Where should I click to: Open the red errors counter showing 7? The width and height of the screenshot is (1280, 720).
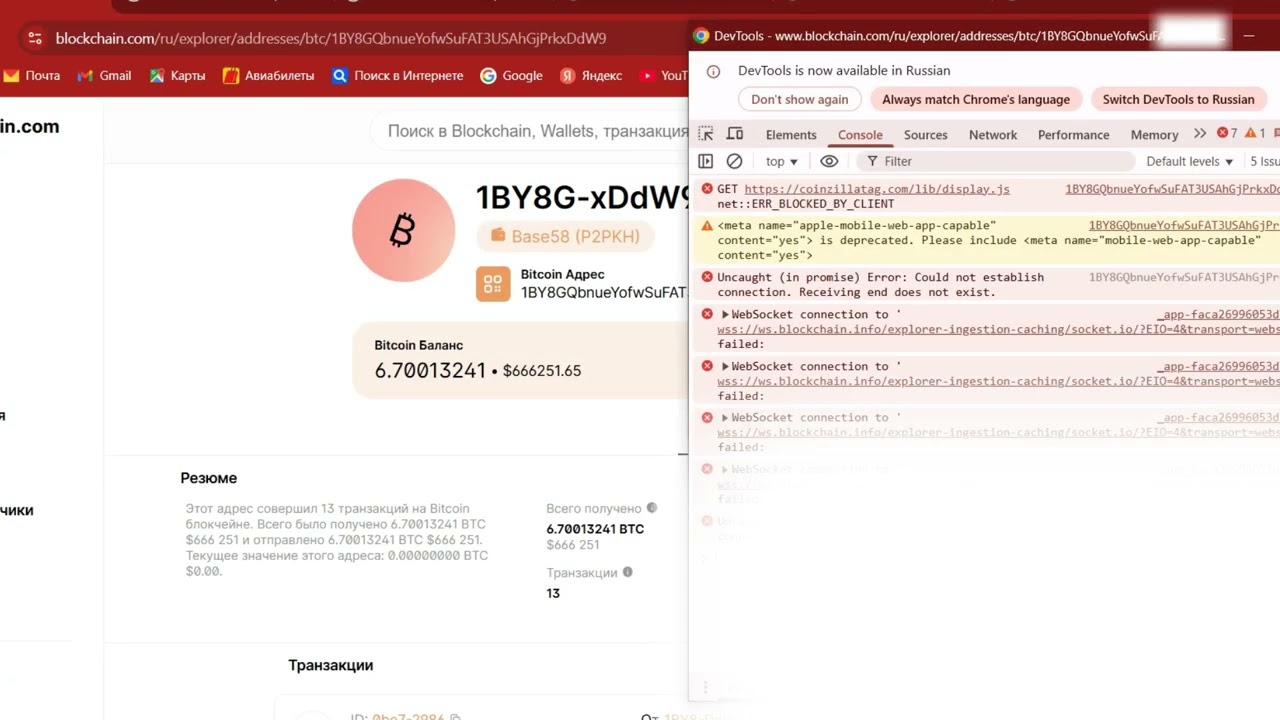click(x=1227, y=134)
